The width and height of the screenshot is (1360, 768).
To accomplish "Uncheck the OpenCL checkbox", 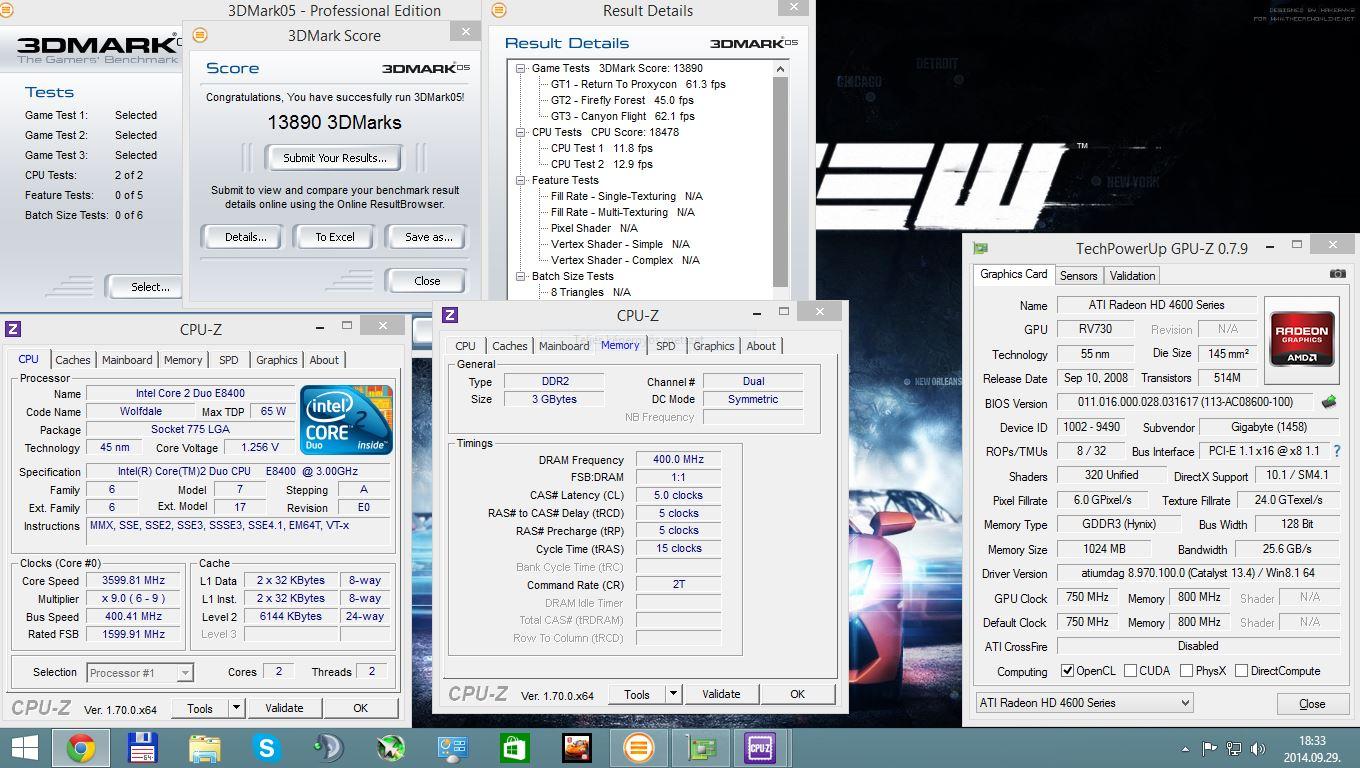I will coord(1067,671).
